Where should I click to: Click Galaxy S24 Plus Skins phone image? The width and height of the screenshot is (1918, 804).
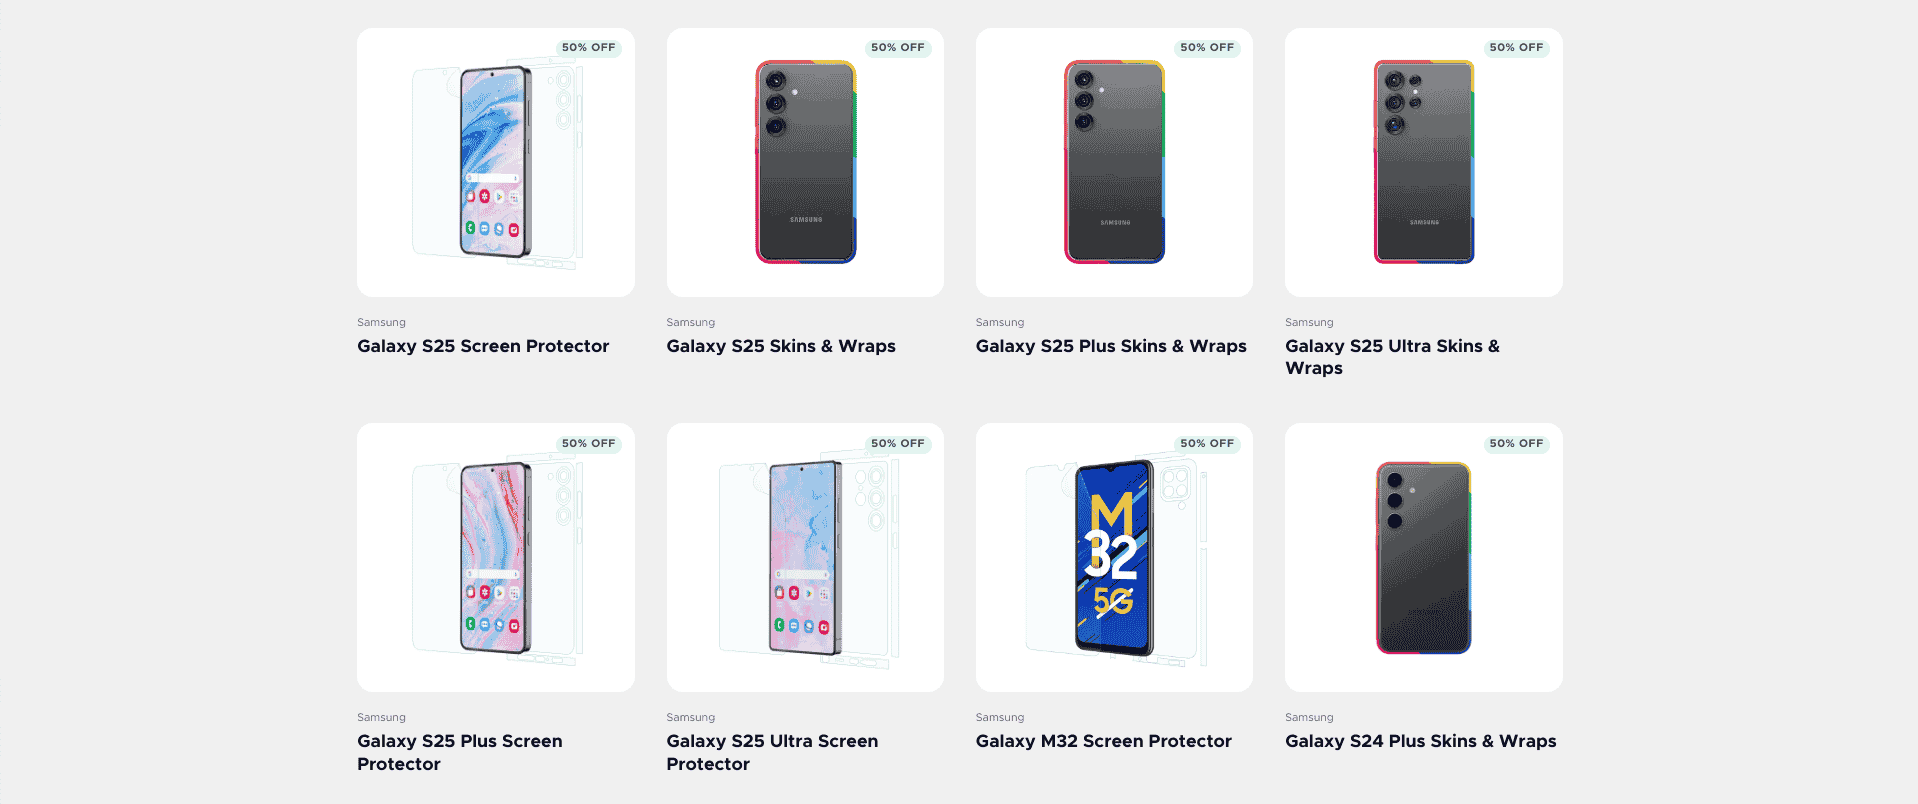pyautogui.click(x=1423, y=558)
